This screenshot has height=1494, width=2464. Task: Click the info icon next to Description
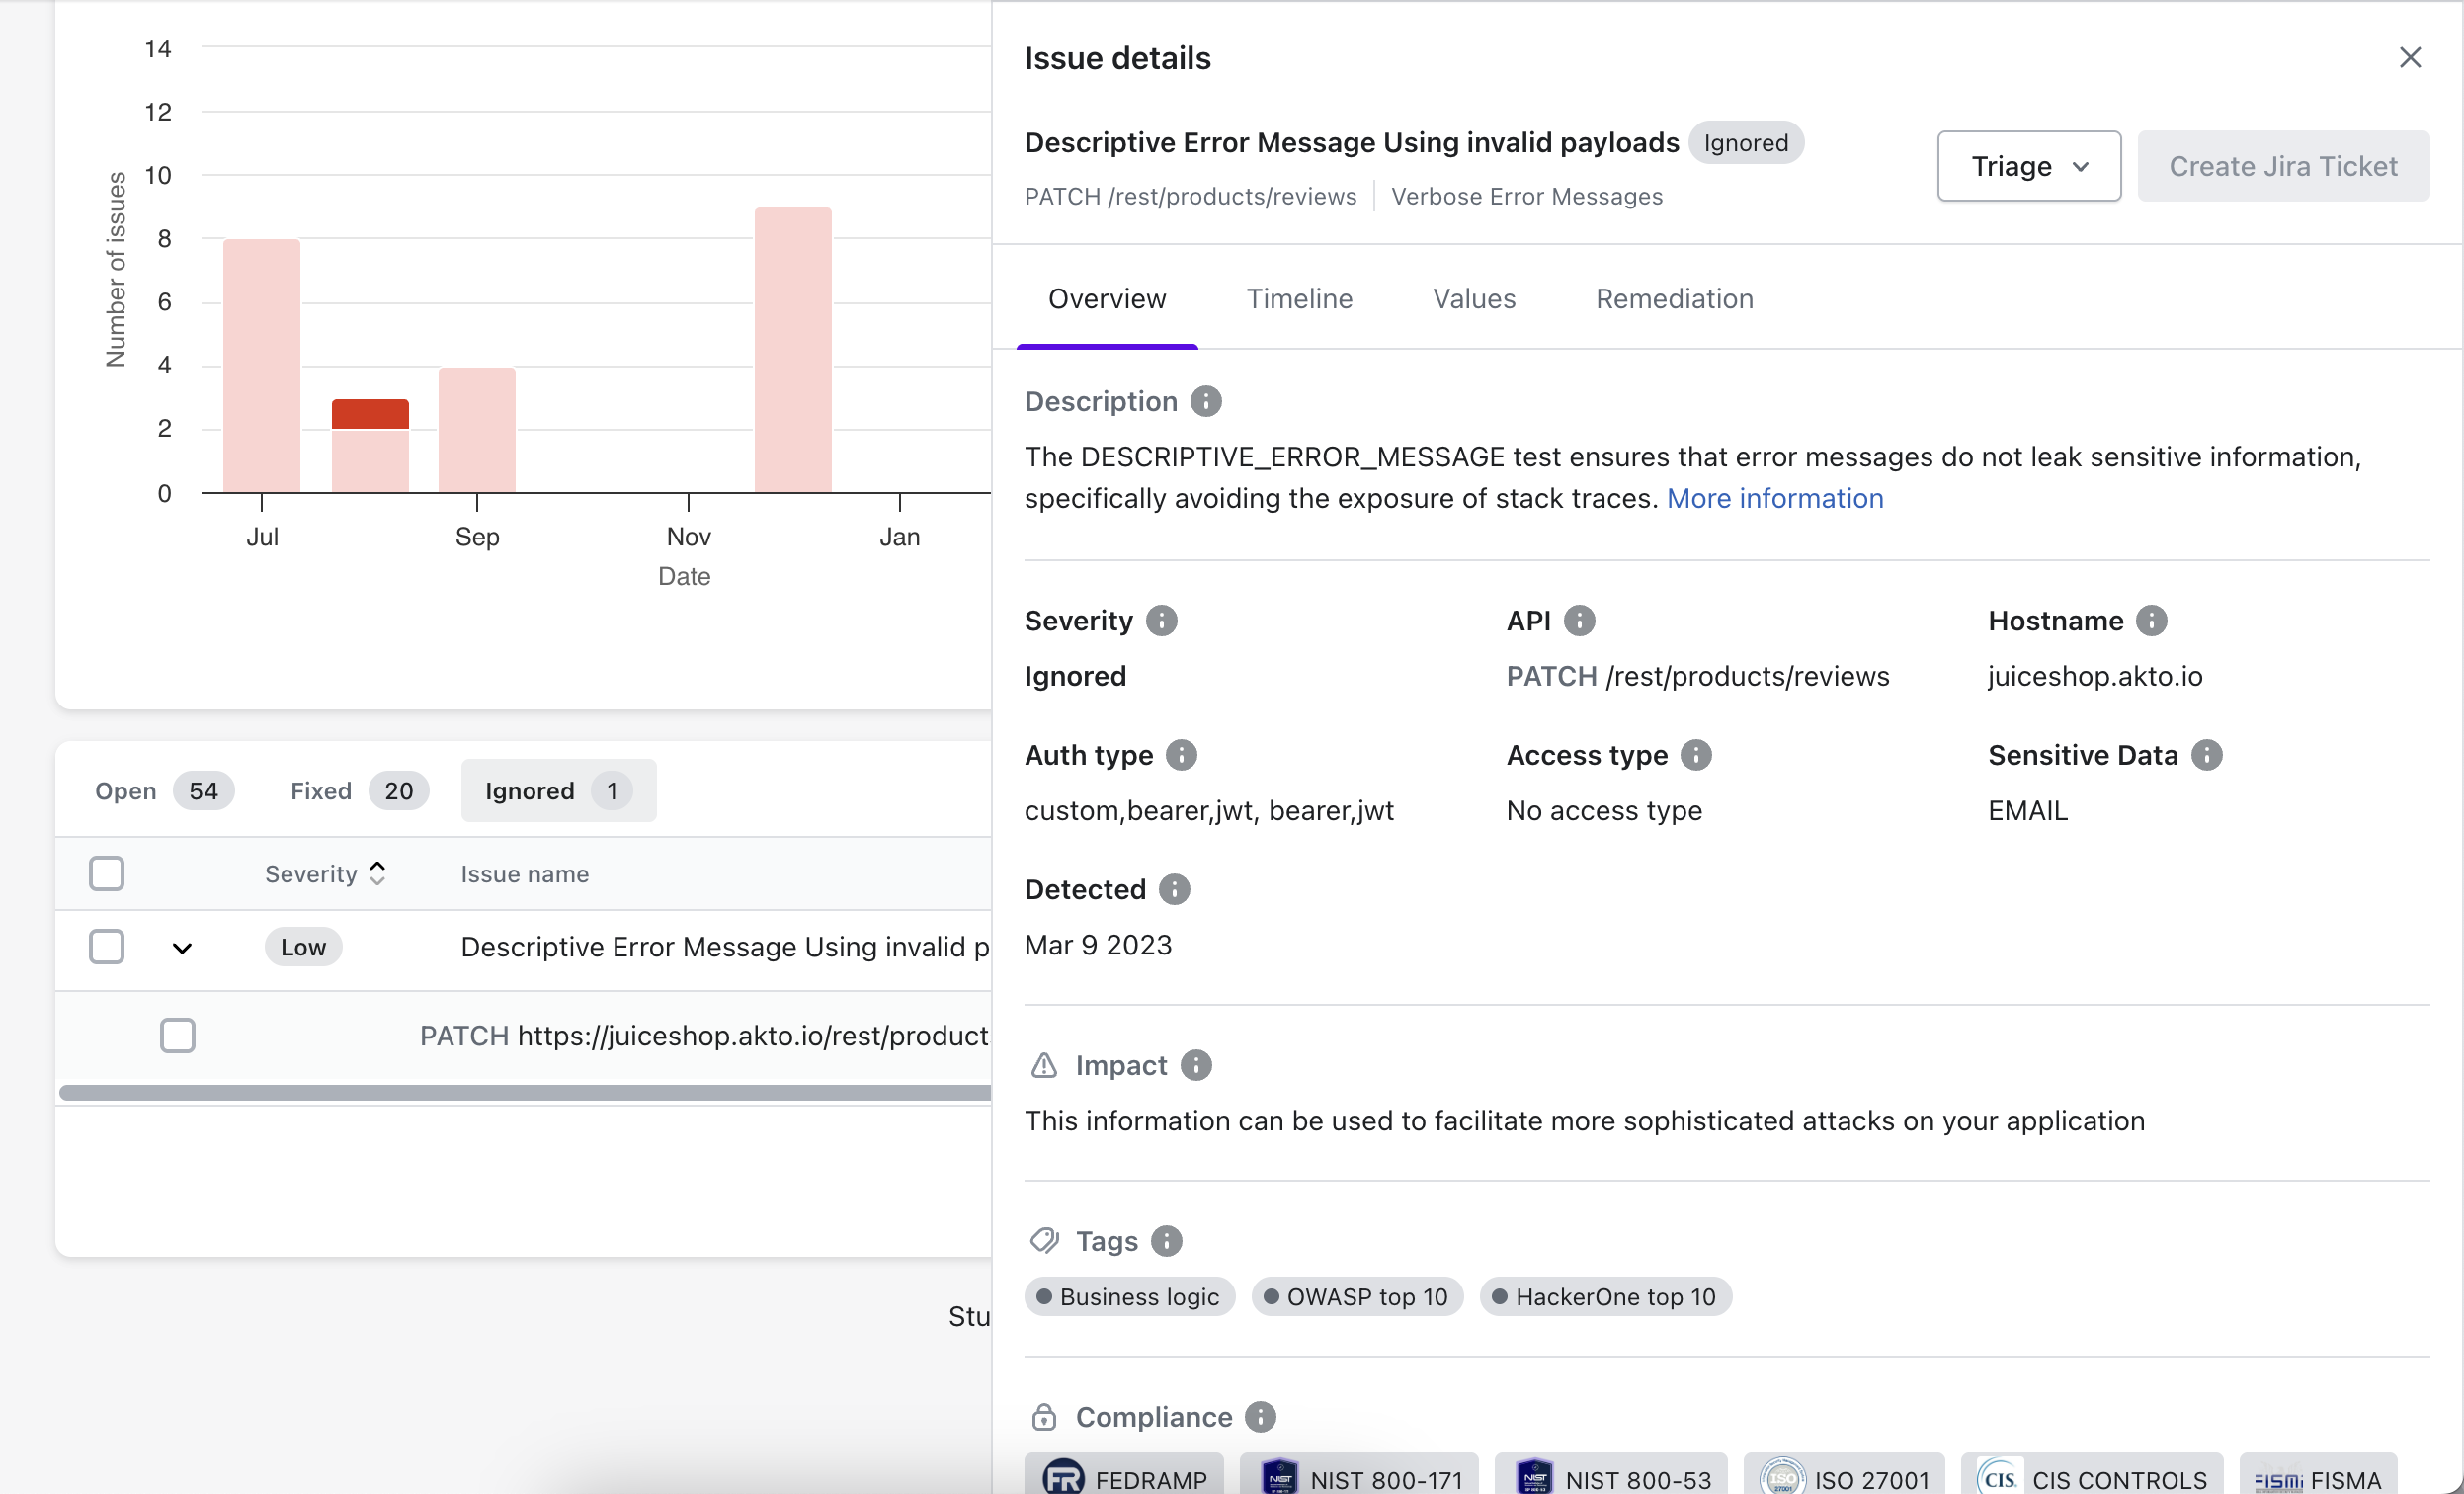point(1206,402)
